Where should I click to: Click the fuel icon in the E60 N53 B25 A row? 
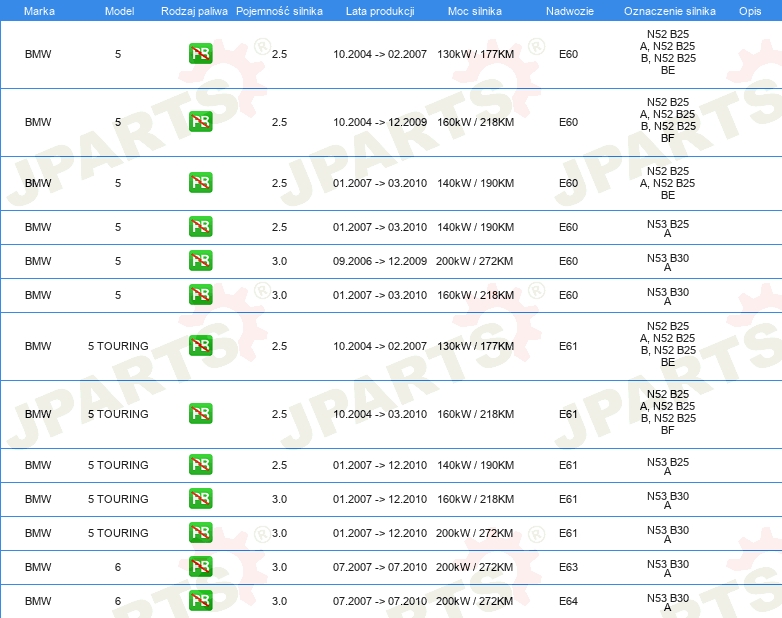click(x=201, y=226)
